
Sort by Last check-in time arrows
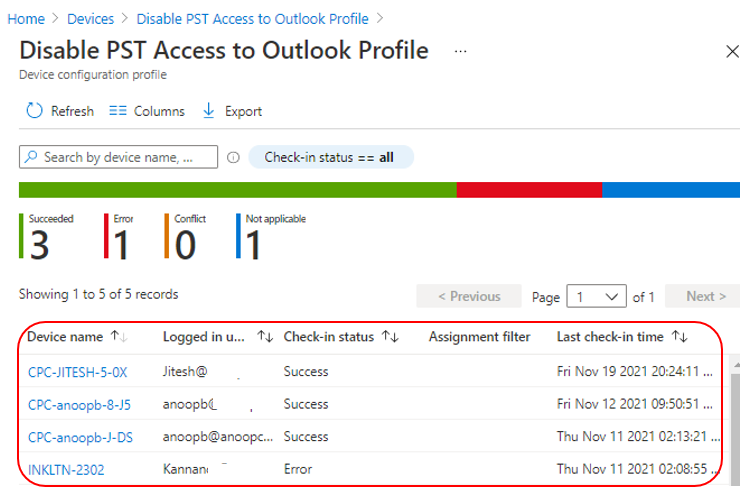pos(680,337)
